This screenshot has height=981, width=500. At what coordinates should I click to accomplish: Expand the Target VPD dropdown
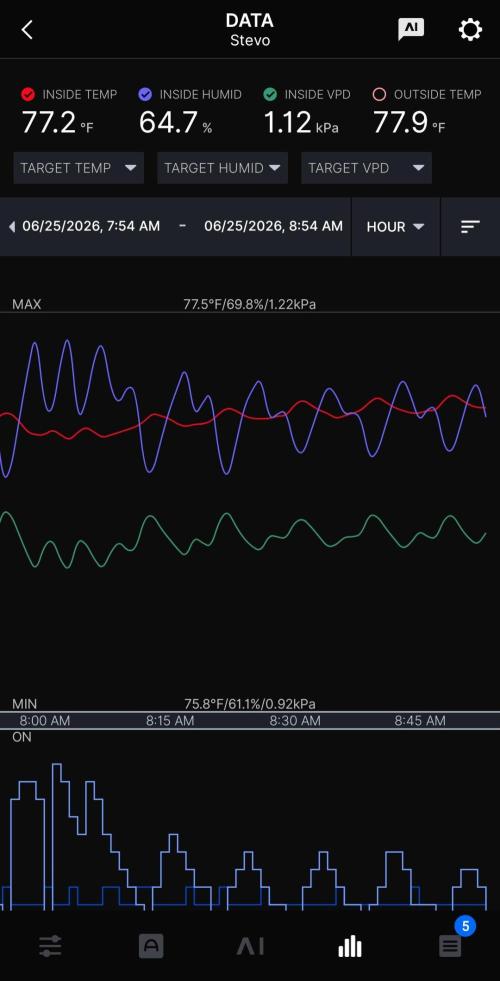pyautogui.click(x=366, y=168)
